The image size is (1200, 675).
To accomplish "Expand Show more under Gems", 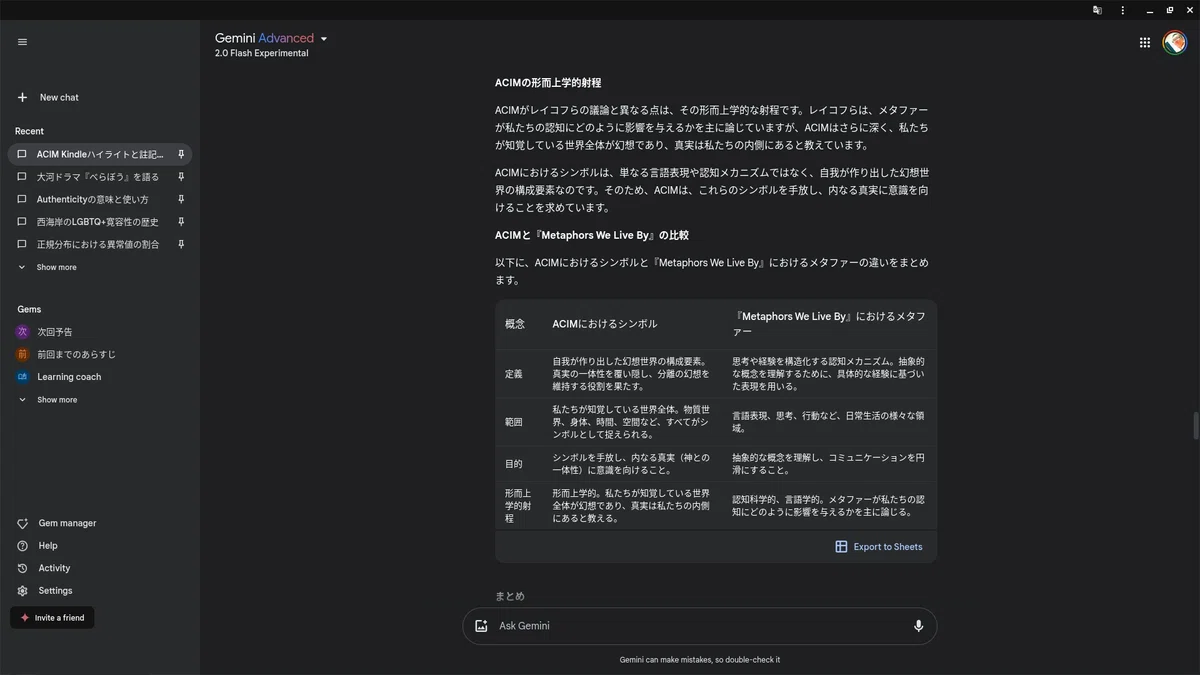I will 56,400.
